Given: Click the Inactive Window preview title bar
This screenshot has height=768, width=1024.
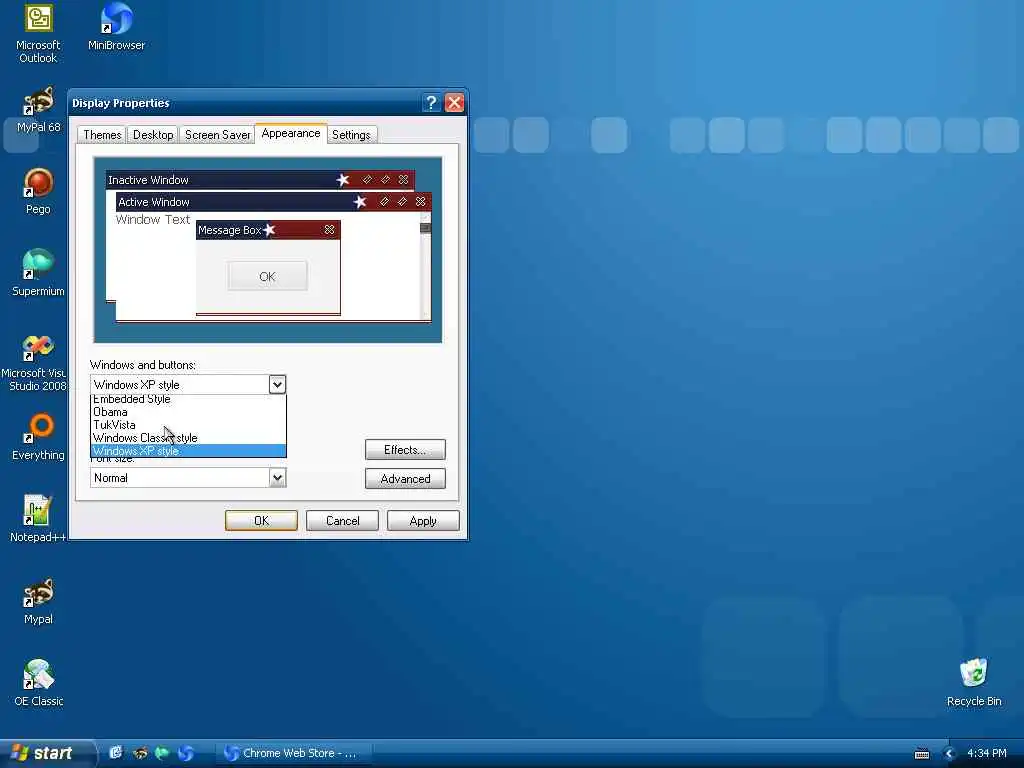Looking at the screenshot, I should [x=260, y=180].
